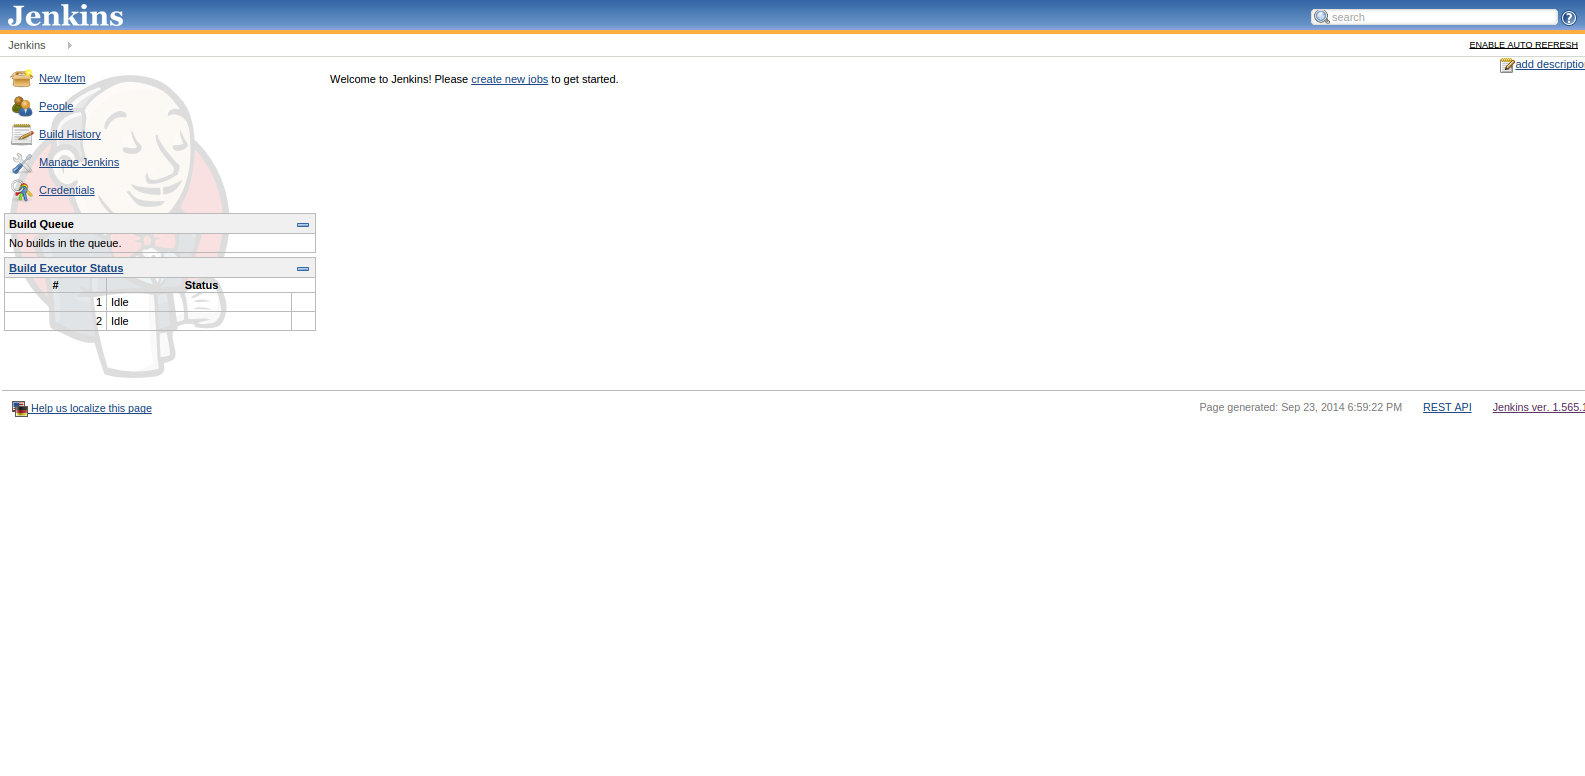This screenshot has width=1585, height=776.
Task: Click executor 1 Idle status cell
Action: 199,302
